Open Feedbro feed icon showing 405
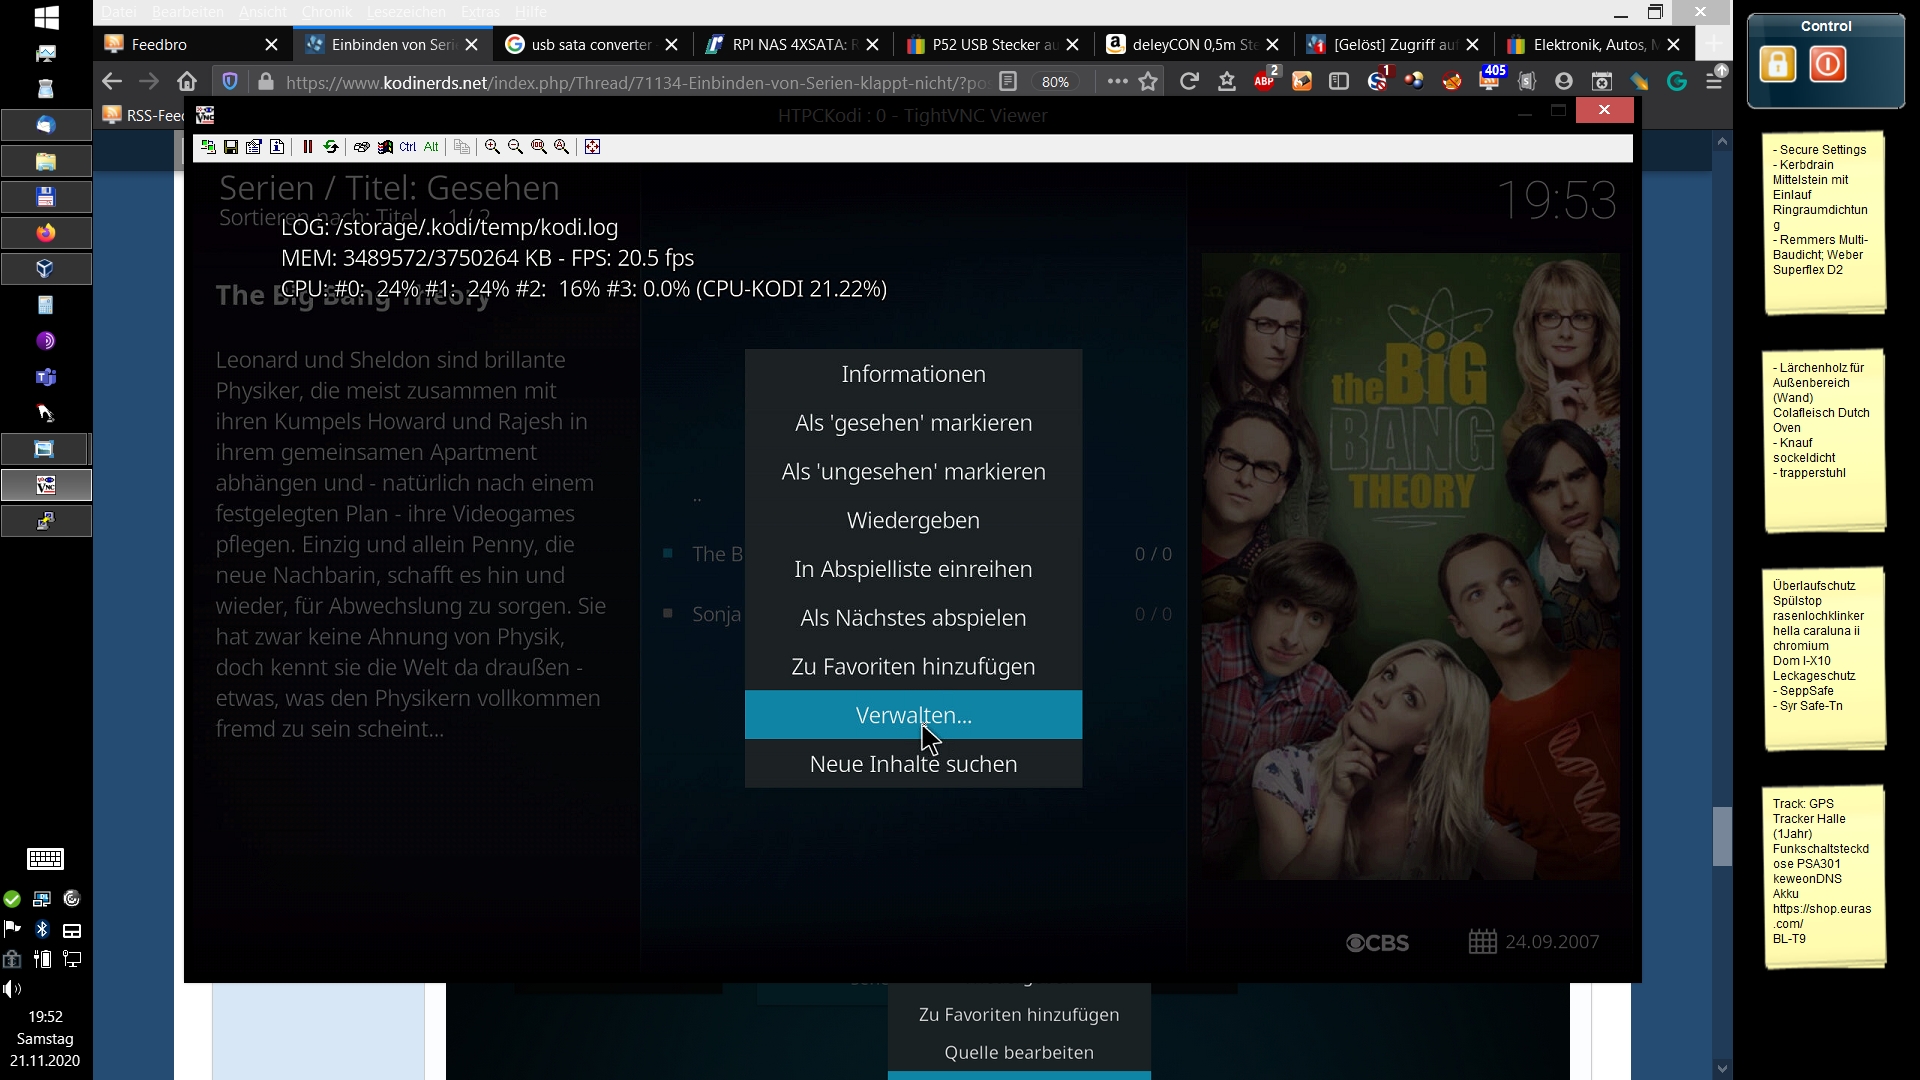This screenshot has height=1080, width=1920. [x=1490, y=80]
